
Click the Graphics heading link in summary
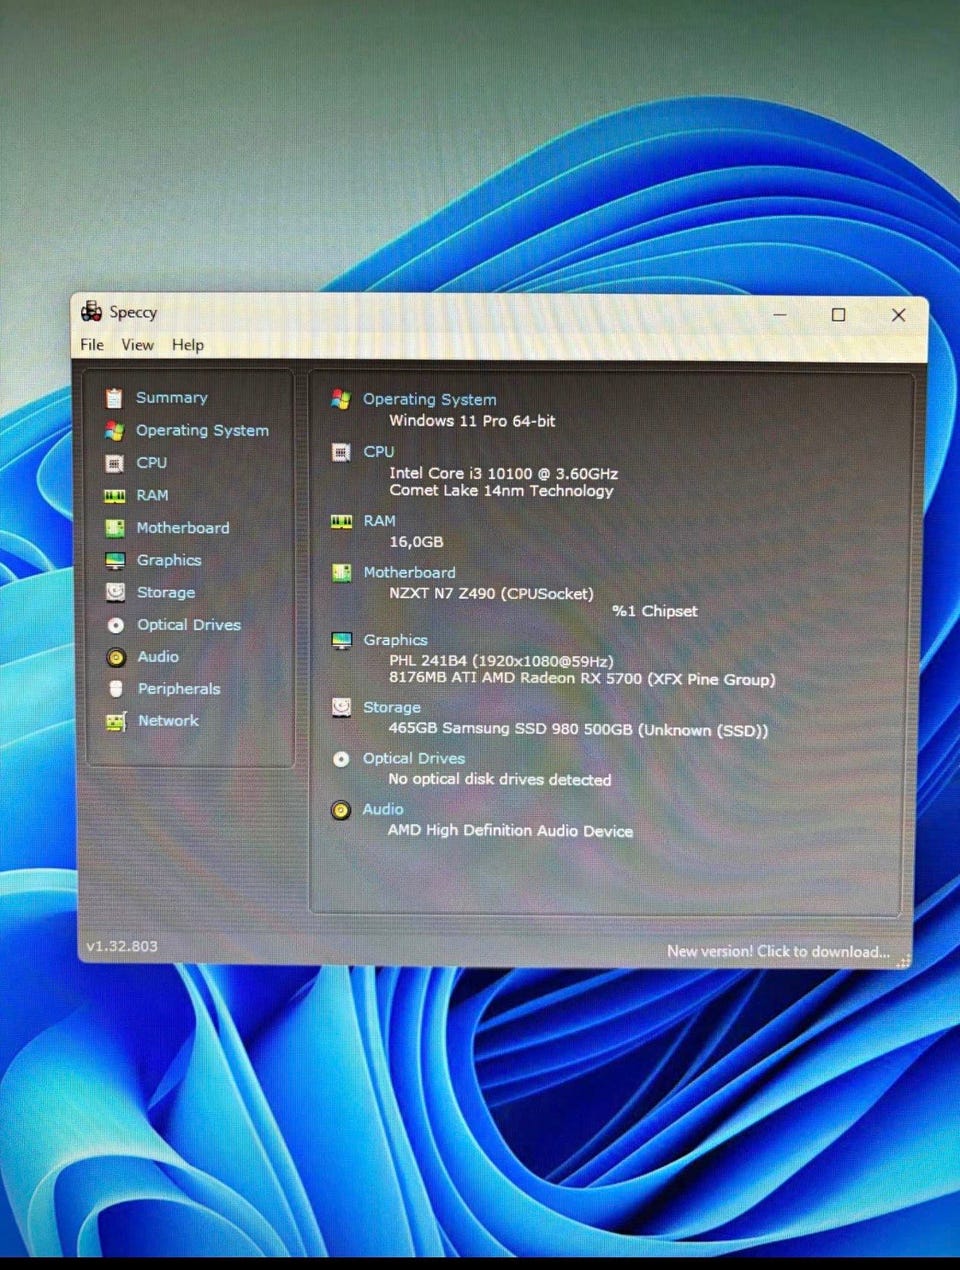tap(395, 640)
